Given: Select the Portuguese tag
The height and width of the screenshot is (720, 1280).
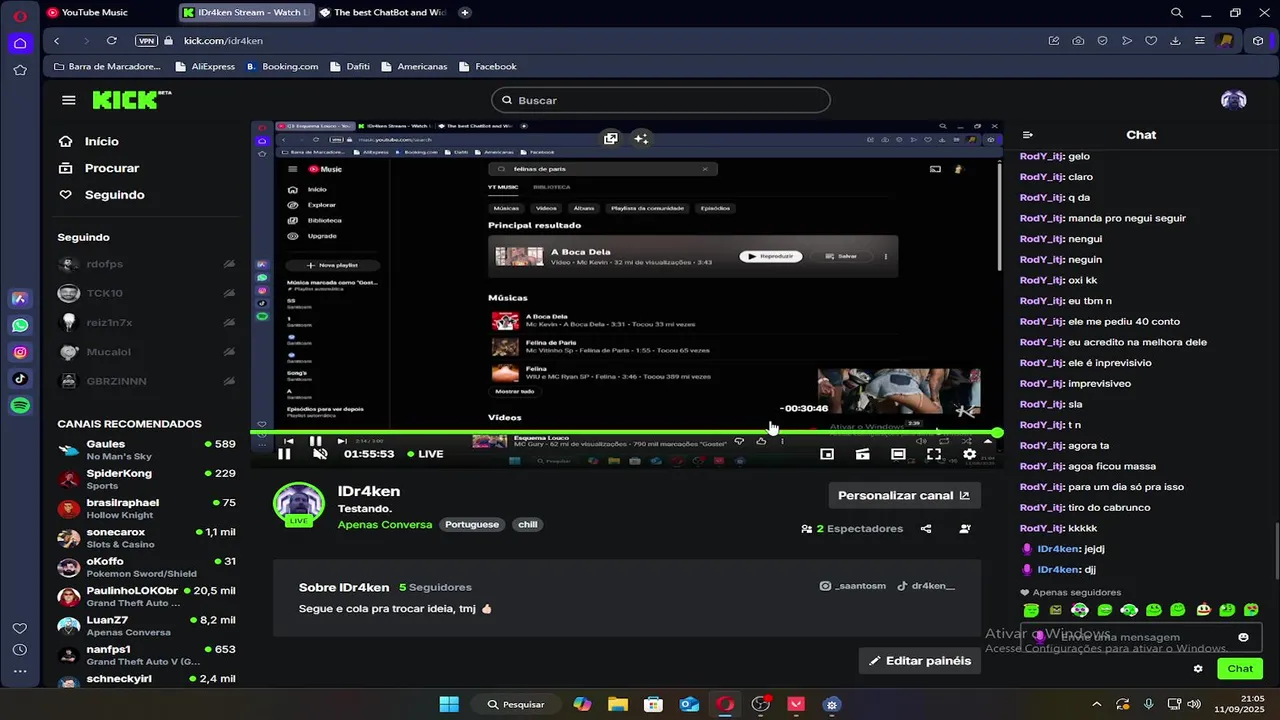Looking at the screenshot, I should 472,524.
